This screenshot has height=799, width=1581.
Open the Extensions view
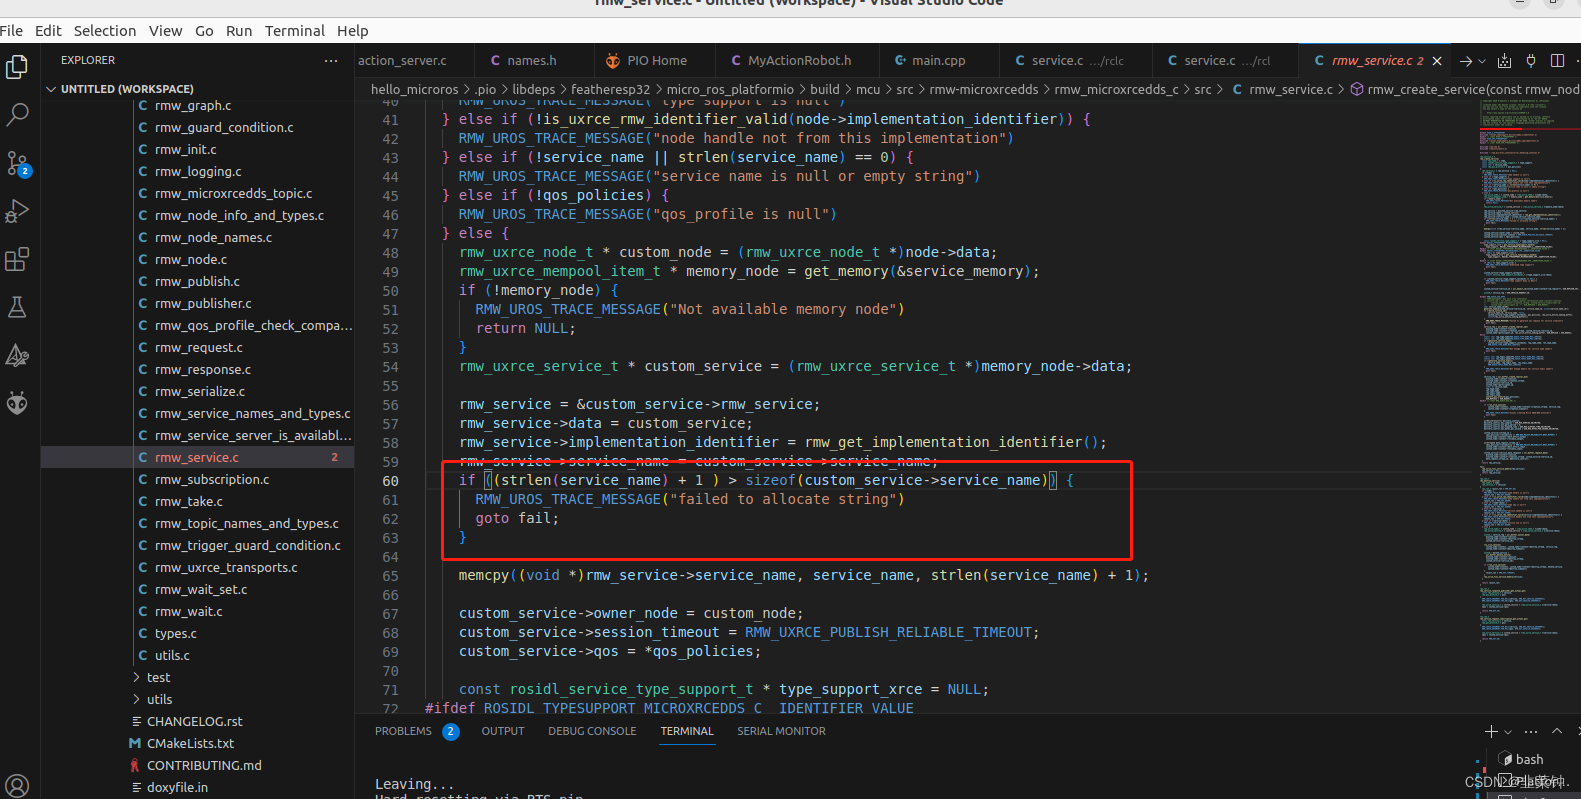coord(17,259)
